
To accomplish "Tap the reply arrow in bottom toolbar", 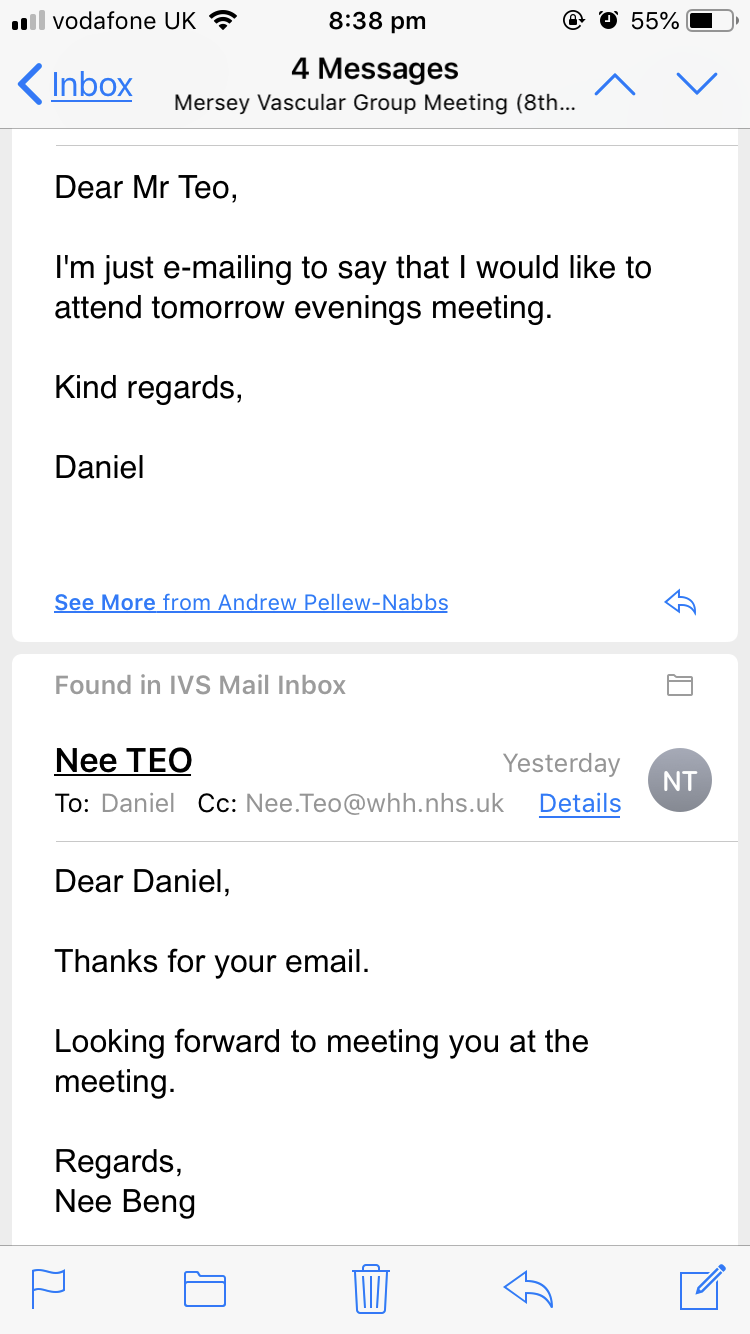I will pyautogui.click(x=529, y=1288).
